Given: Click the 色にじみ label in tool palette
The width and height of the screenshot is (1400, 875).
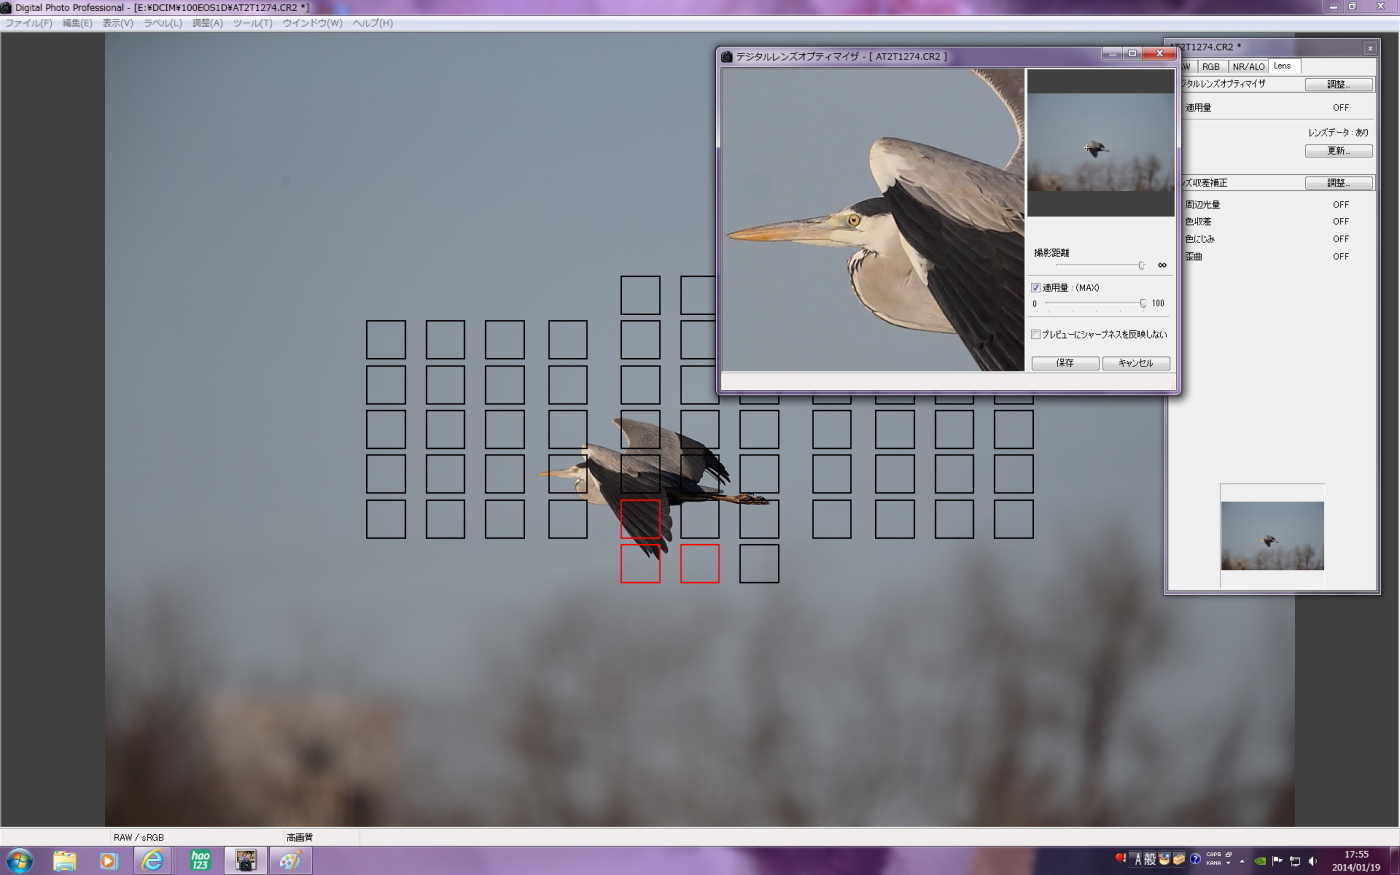Looking at the screenshot, I should 1200,239.
